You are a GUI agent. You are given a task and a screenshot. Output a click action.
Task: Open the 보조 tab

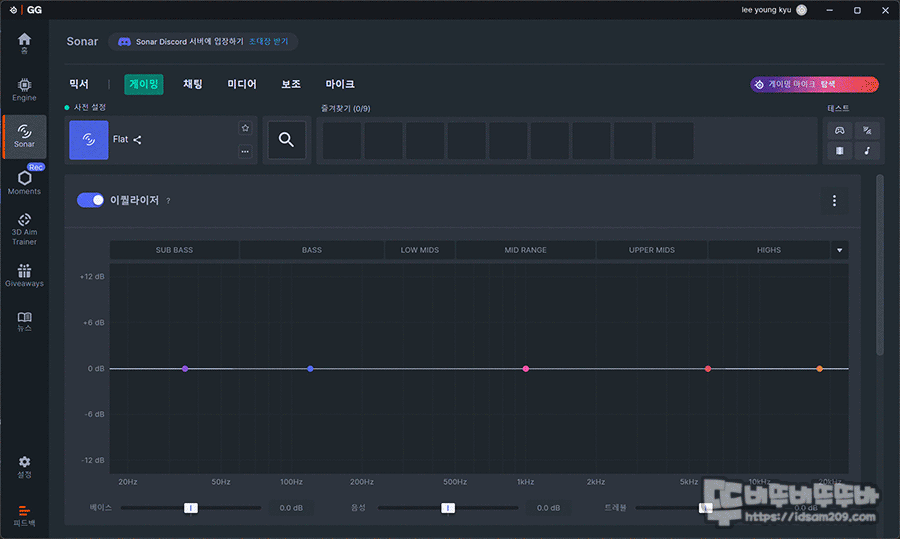pyautogui.click(x=291, y=84)
